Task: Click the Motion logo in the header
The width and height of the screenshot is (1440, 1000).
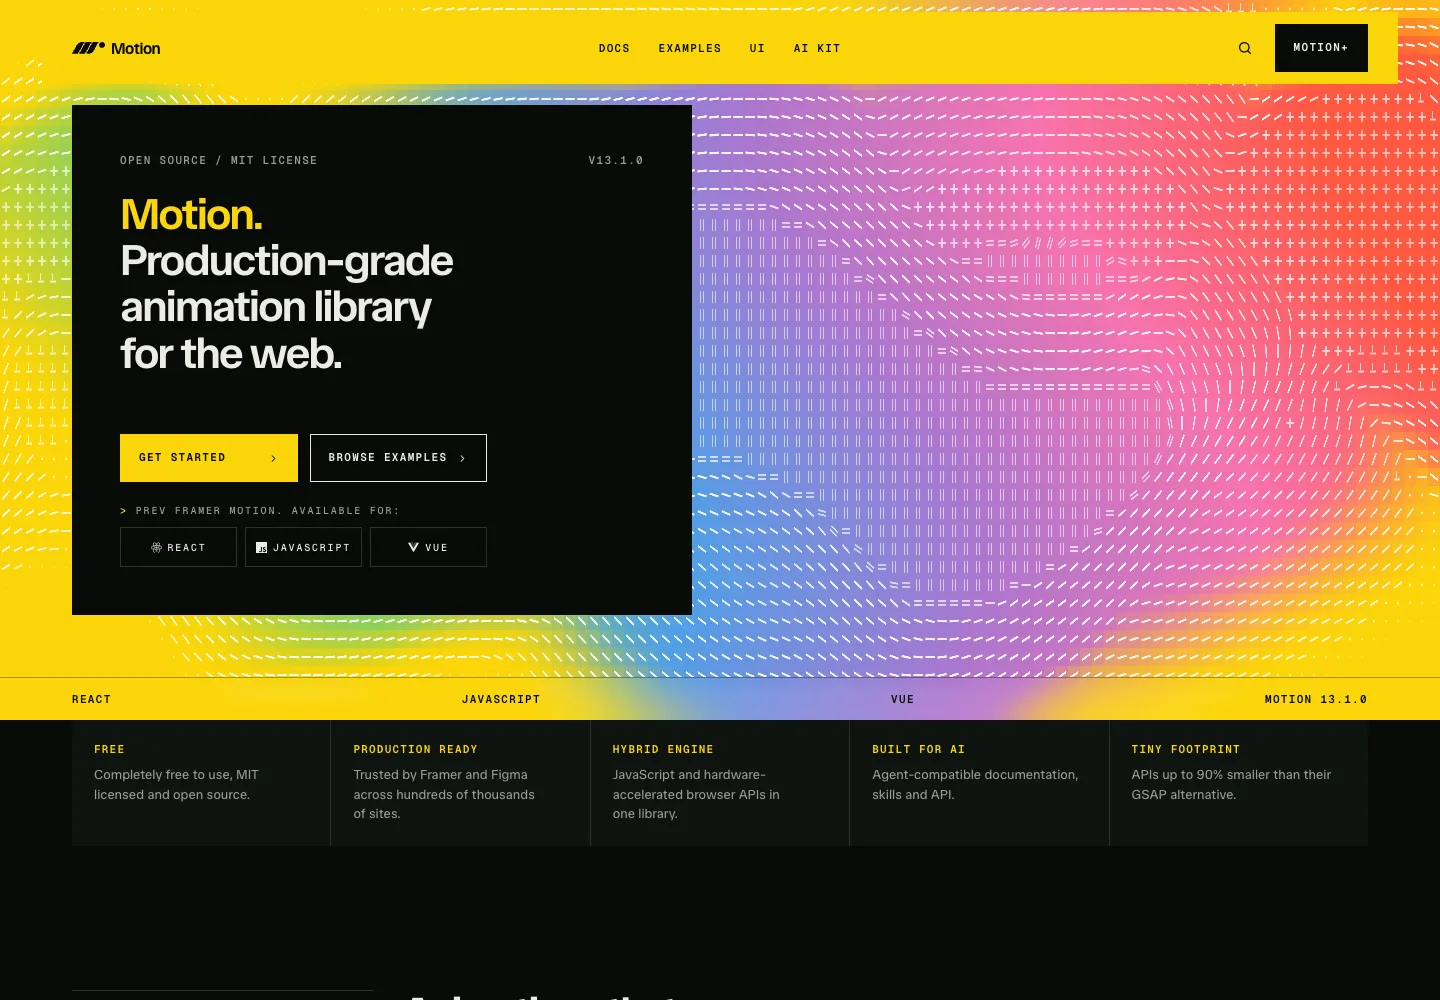Action: pos(116,48)
